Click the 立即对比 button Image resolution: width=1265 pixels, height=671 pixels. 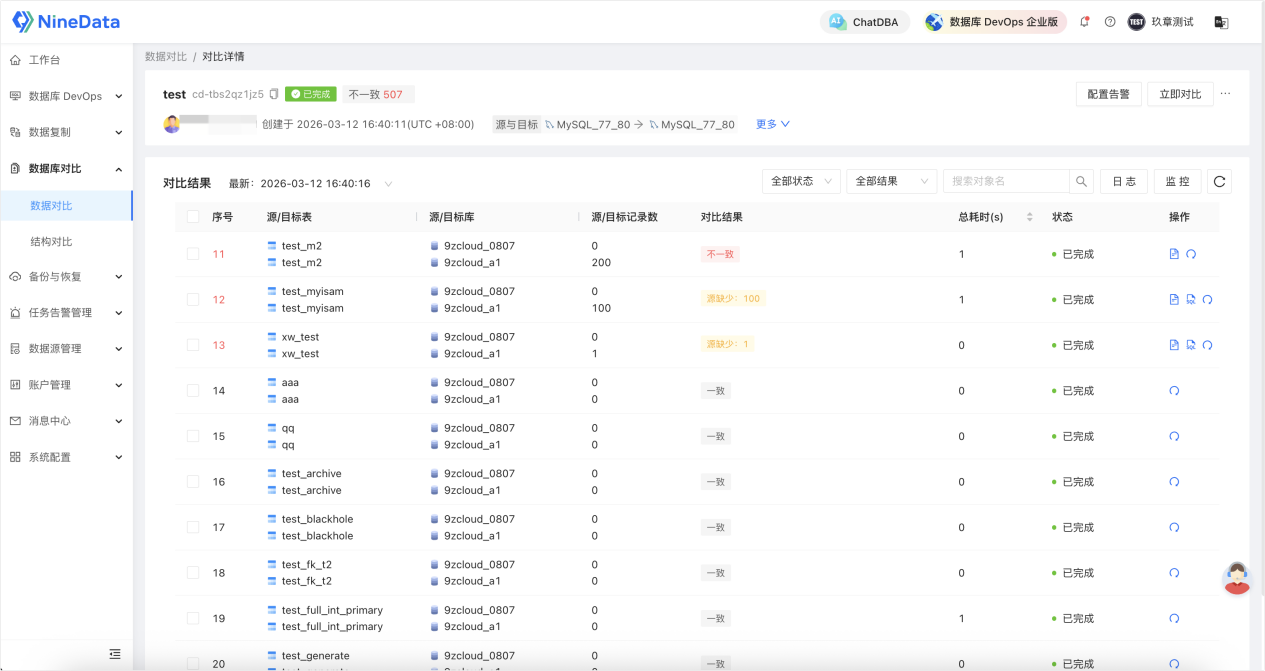tap(1180, 94)
